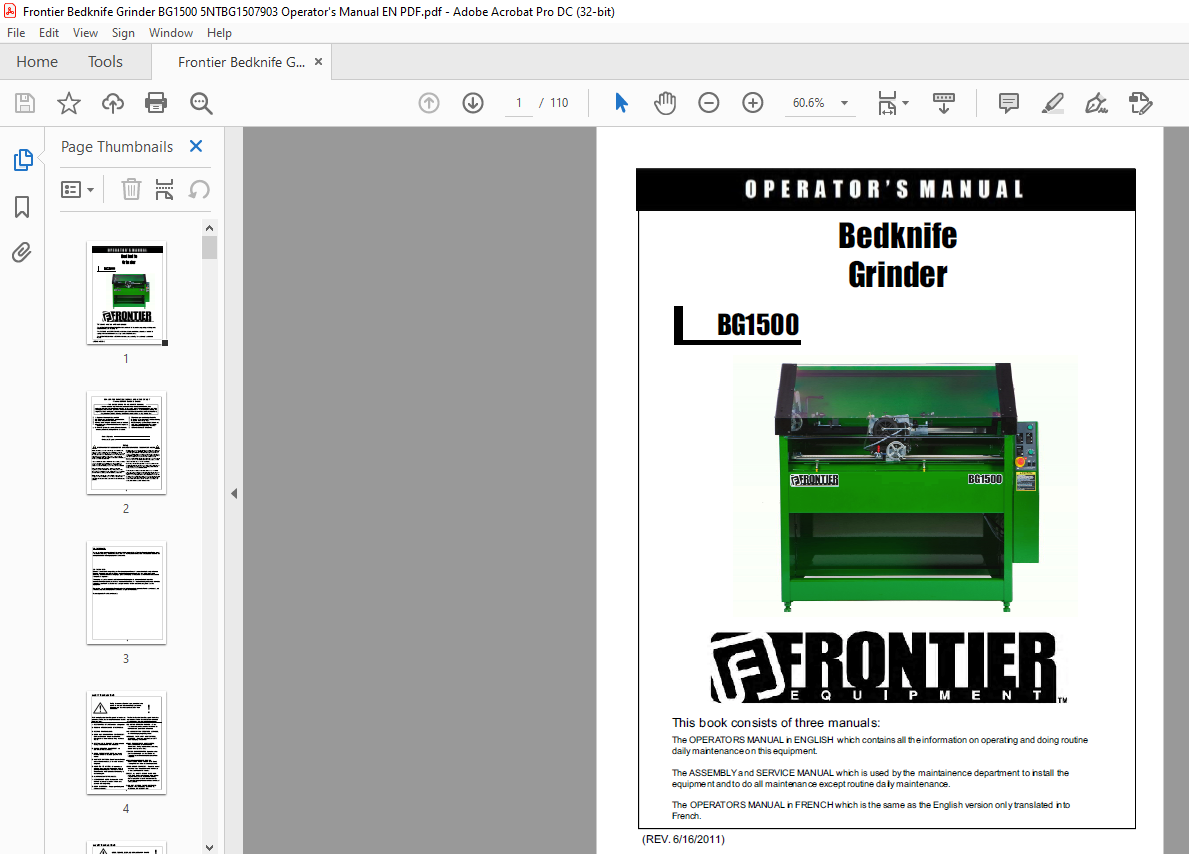Open Page Thumbnails sidebar icon
This screenshot has width=1189, height=854.
(x=23, y=159)
